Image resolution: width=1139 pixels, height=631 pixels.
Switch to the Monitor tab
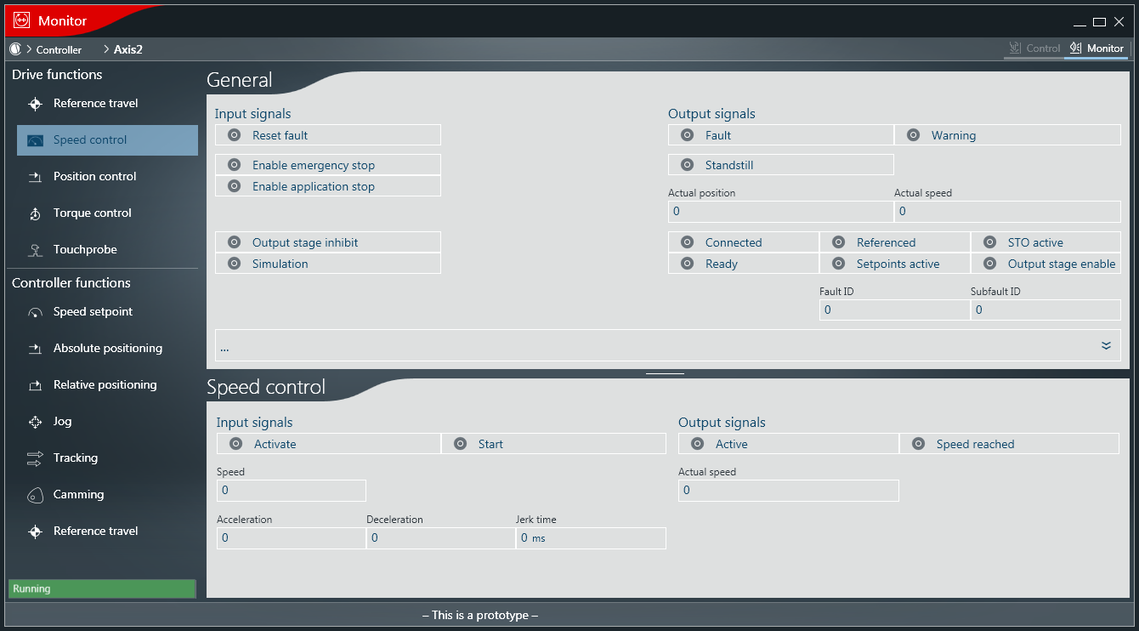coord(1096,48)
